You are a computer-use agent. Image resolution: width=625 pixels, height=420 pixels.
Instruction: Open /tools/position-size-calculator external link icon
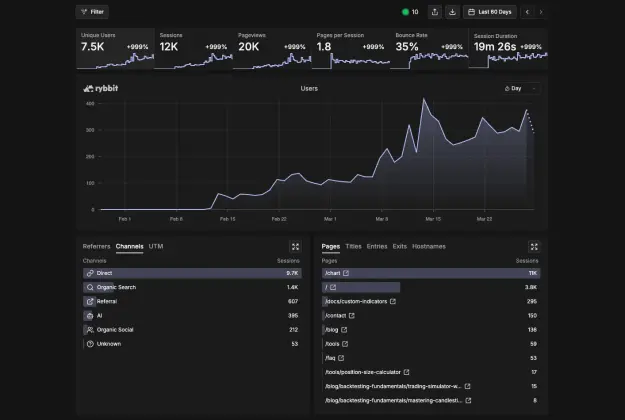(x=406, y=372)
